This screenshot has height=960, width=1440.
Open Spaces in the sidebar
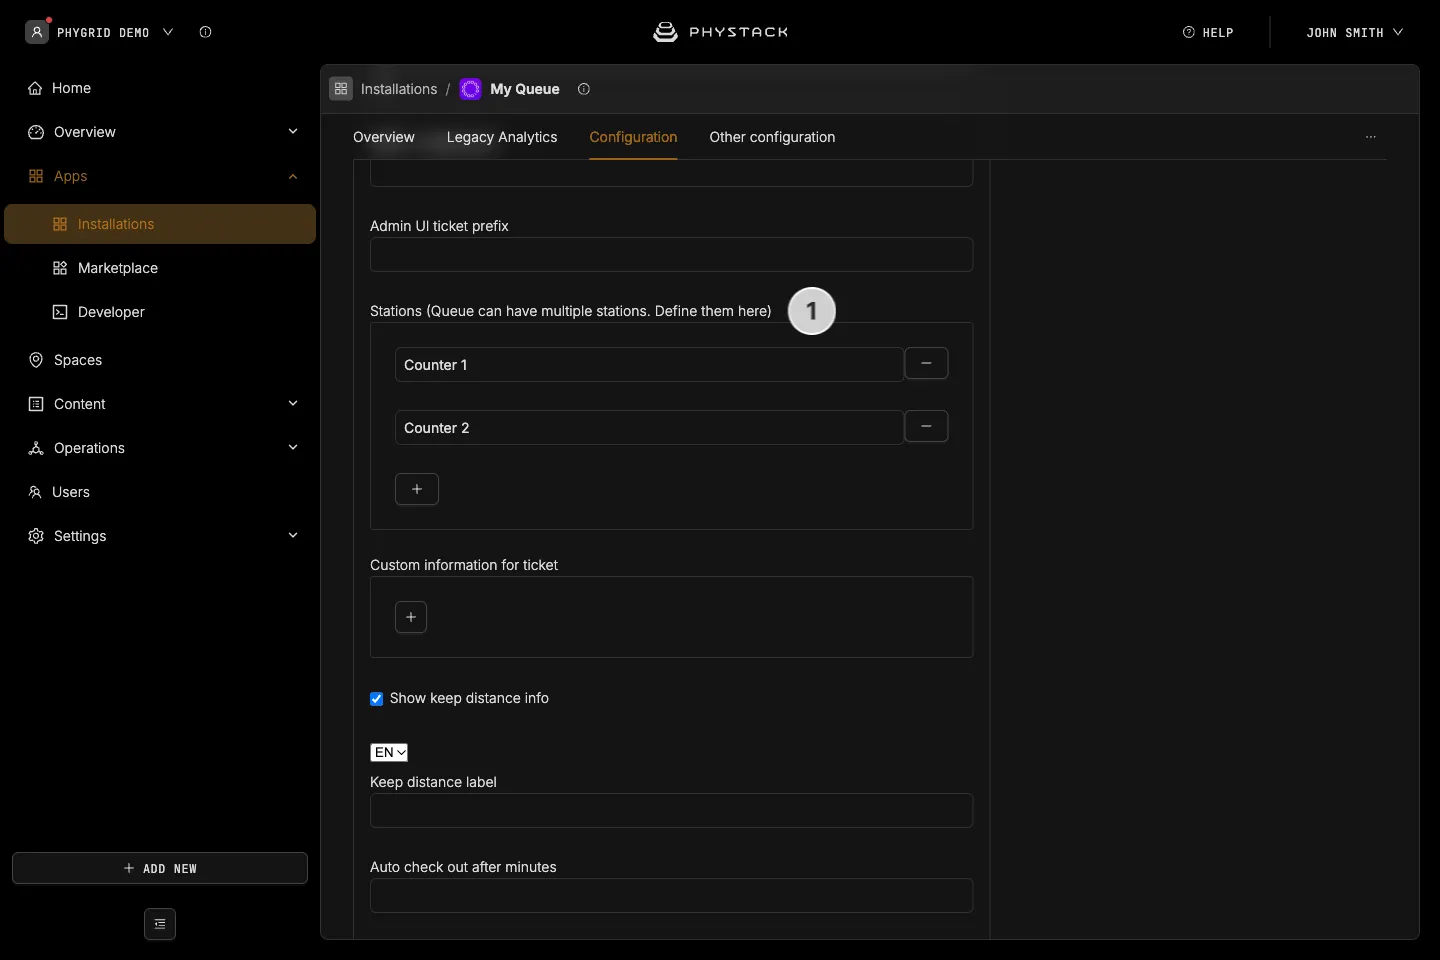click(160, 360)
